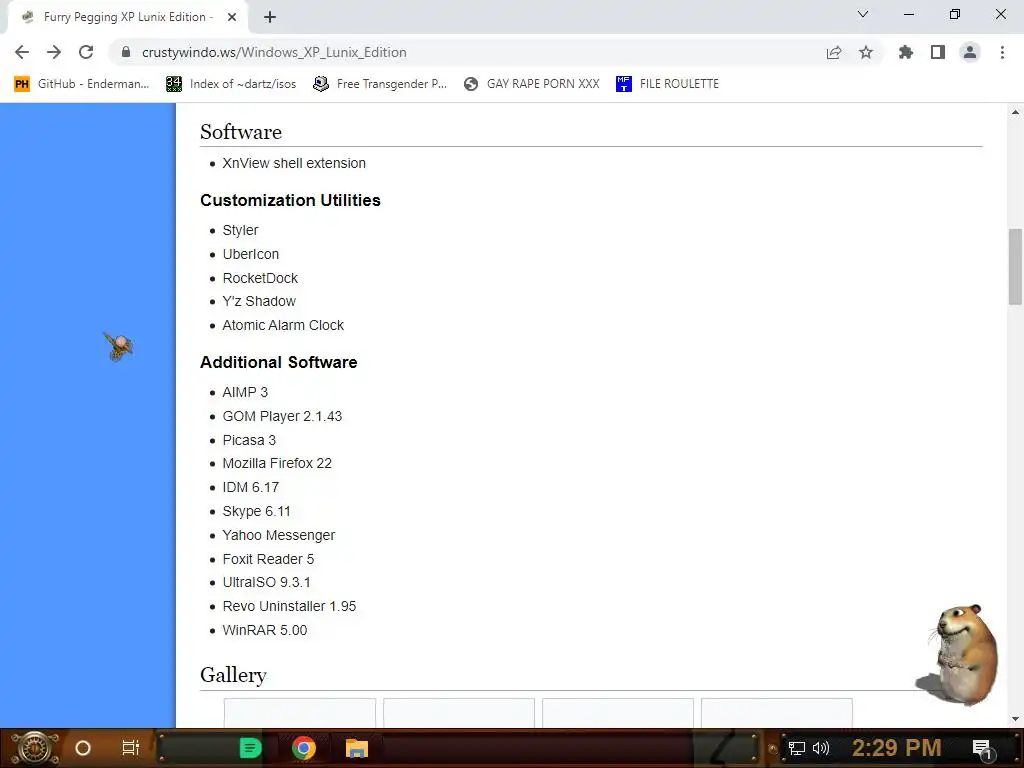Click page scrollbar down arrow
The width and height of the screenshot is (1024, 768).
(x=1015, y=720)
